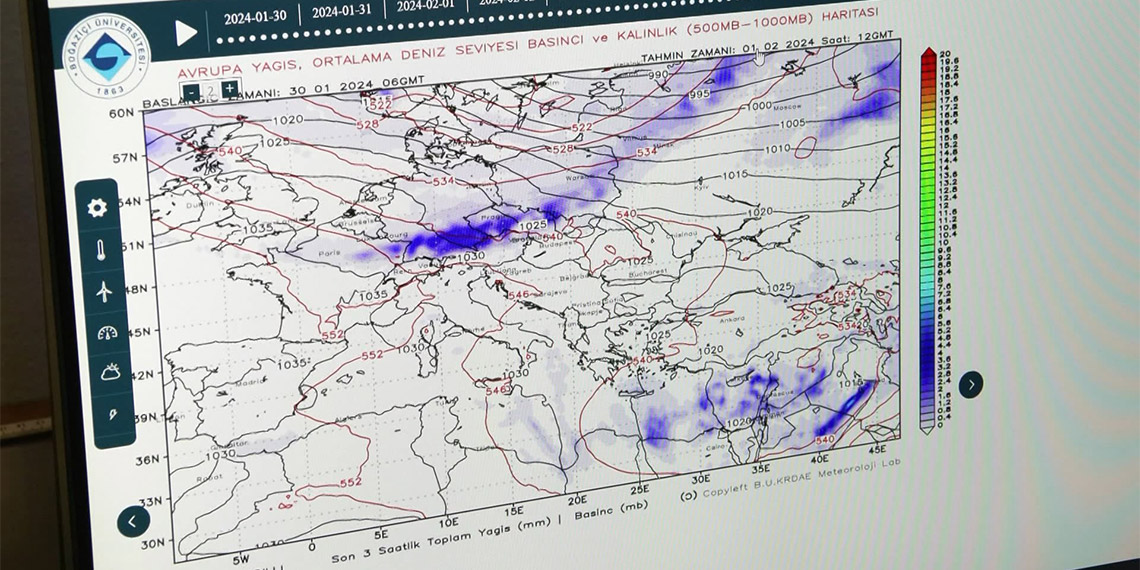This screenshot has height=570, width=1140.
Task: Open the pressure gauge map icon
Action: click(x=107, y=333)
